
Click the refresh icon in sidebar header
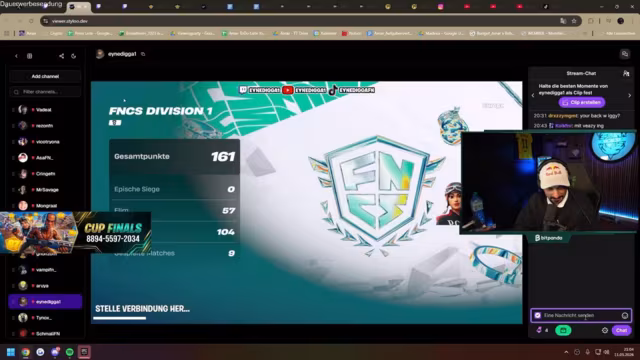73,56
